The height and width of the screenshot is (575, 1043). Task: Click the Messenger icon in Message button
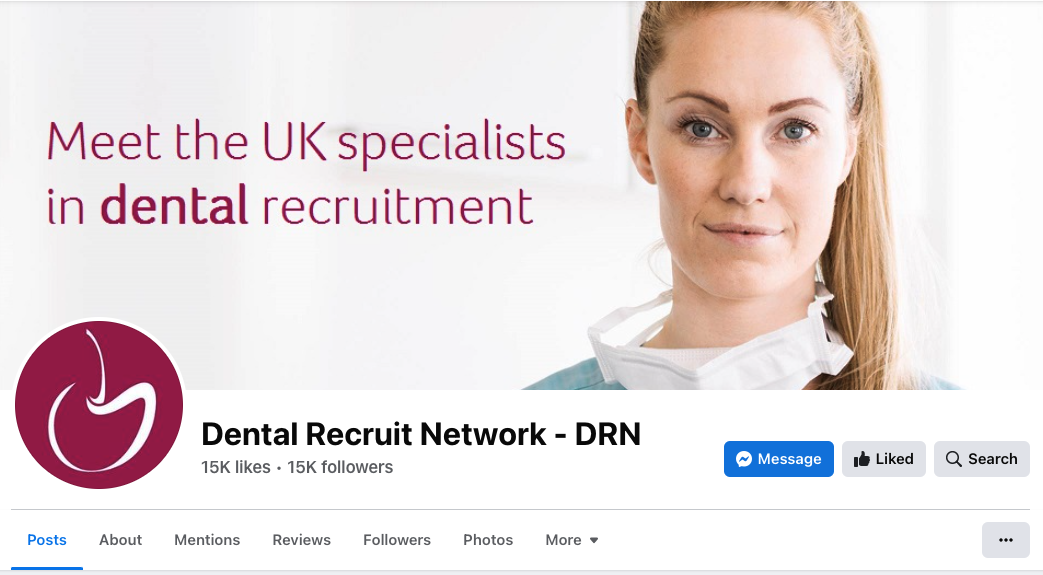744,459
